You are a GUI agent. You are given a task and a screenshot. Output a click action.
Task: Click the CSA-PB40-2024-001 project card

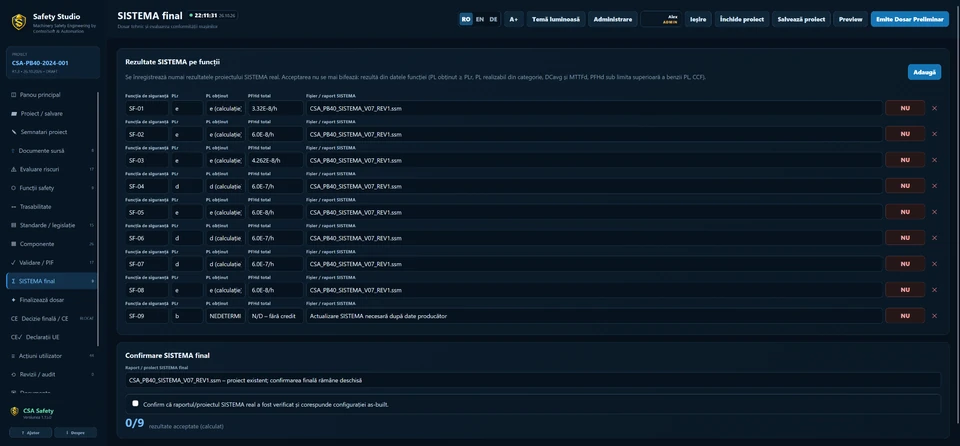tap(53, 62)
